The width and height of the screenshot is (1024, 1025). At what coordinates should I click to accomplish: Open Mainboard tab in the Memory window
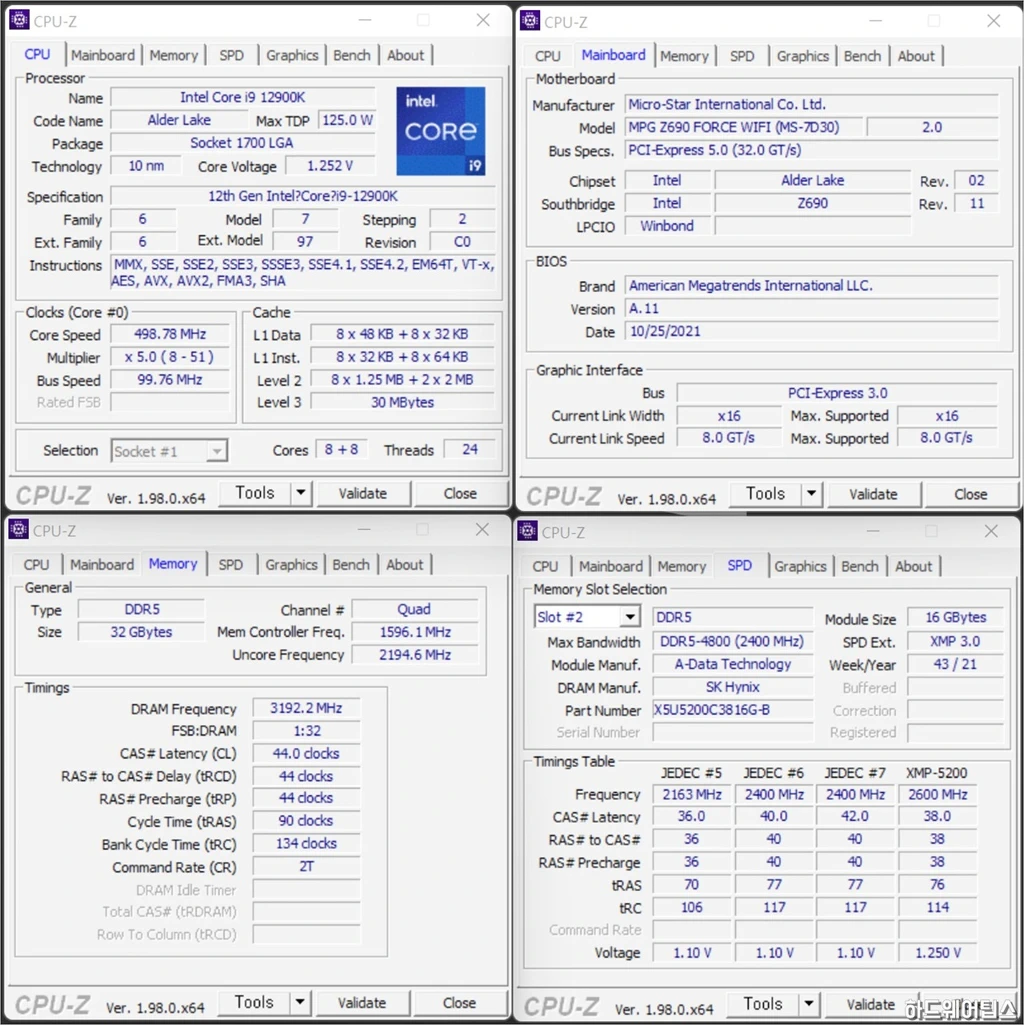pyautogui.click(x=102, y=565)
